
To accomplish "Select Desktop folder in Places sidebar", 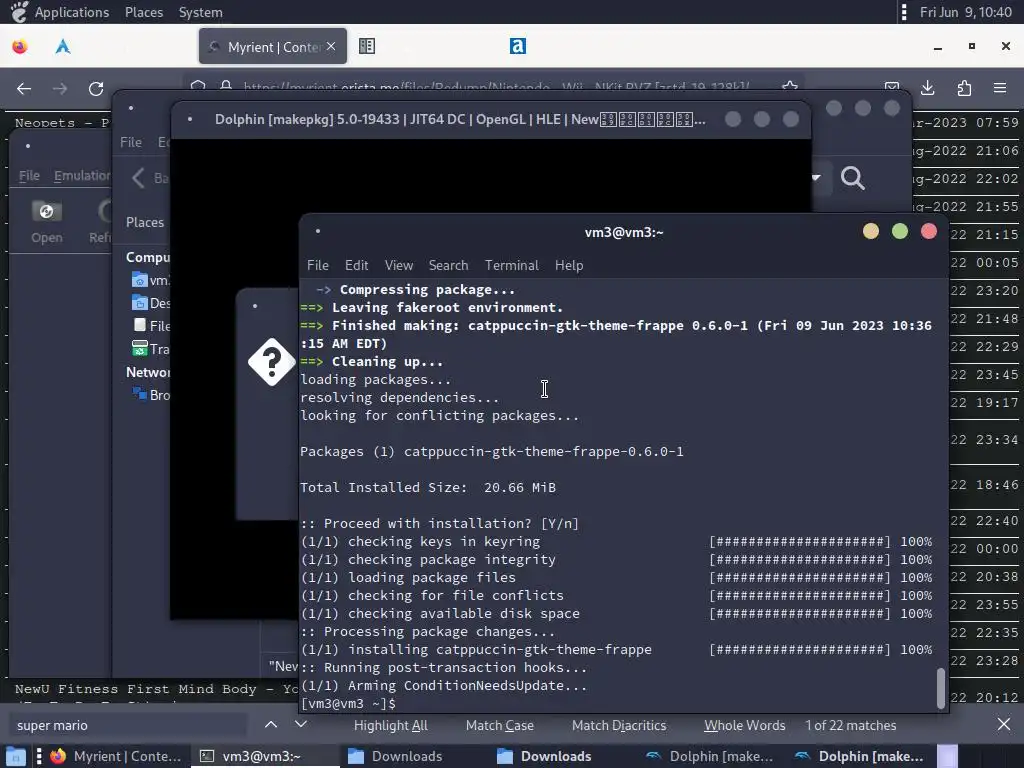I will coord(151,303).
